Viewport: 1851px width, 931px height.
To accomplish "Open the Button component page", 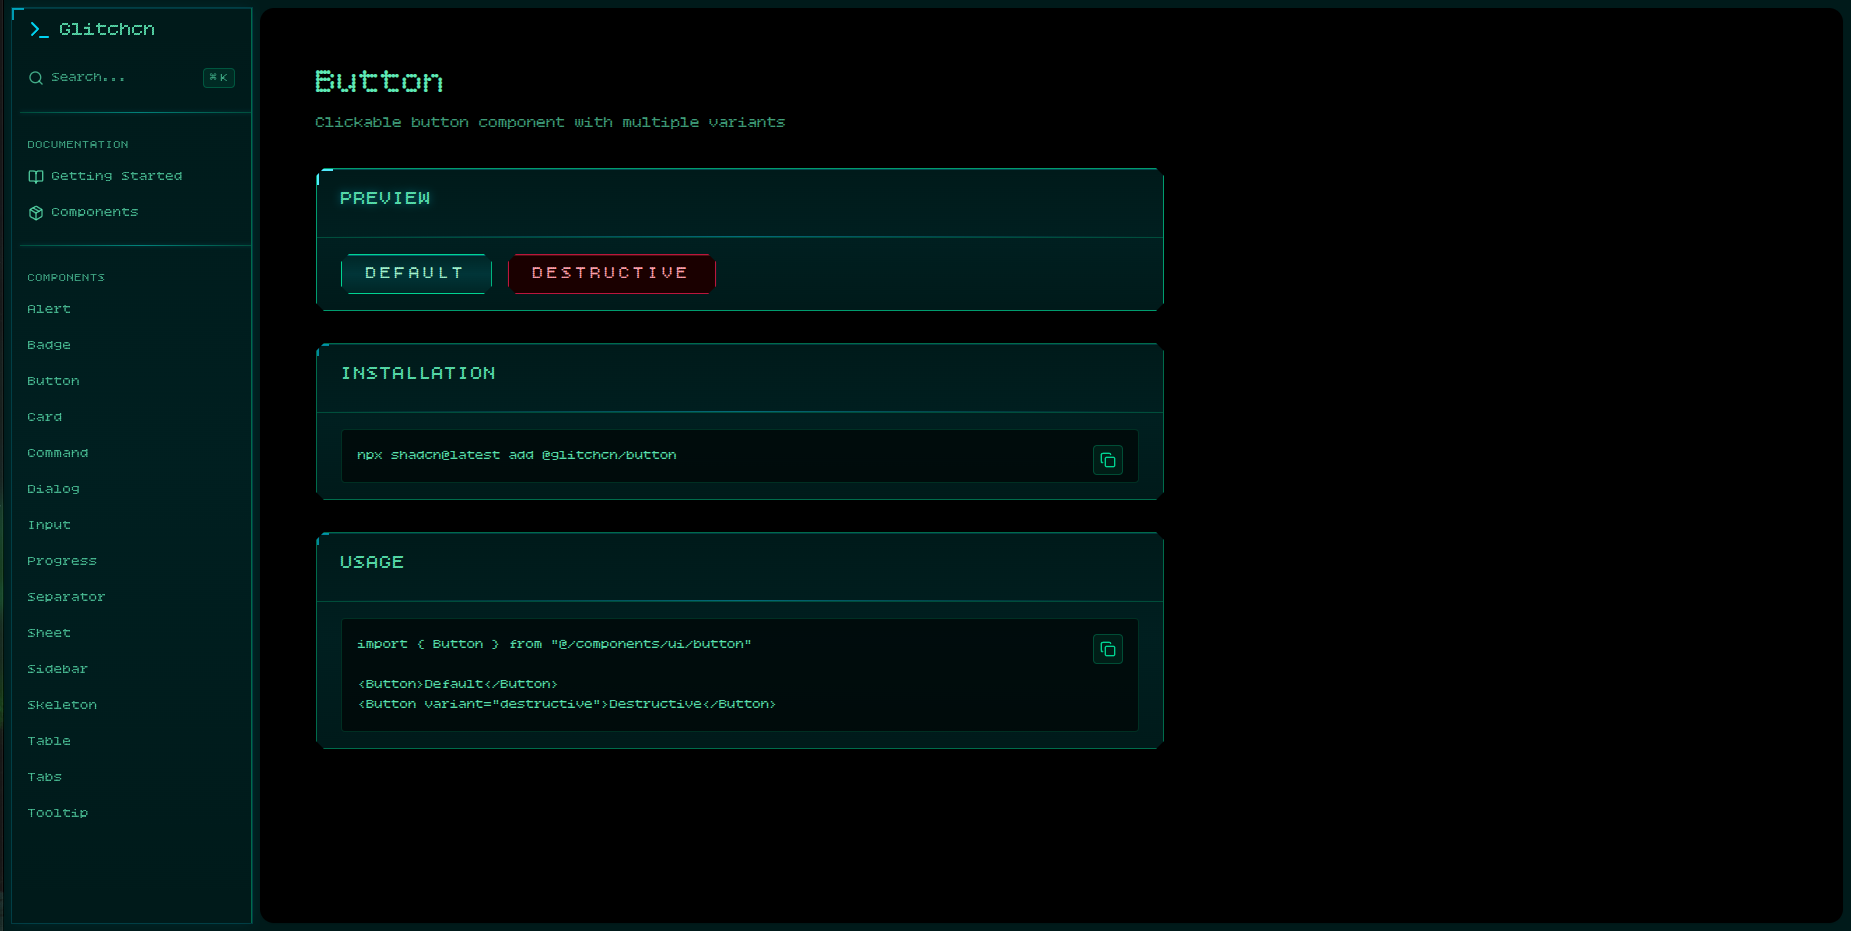I will pos(53,381).
